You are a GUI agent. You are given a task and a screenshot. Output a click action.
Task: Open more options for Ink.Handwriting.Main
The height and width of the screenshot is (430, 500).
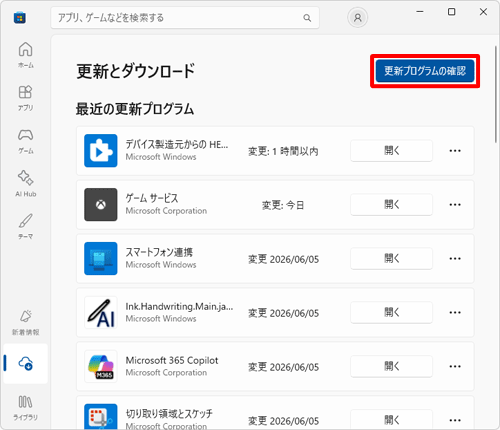pos(455,313)
